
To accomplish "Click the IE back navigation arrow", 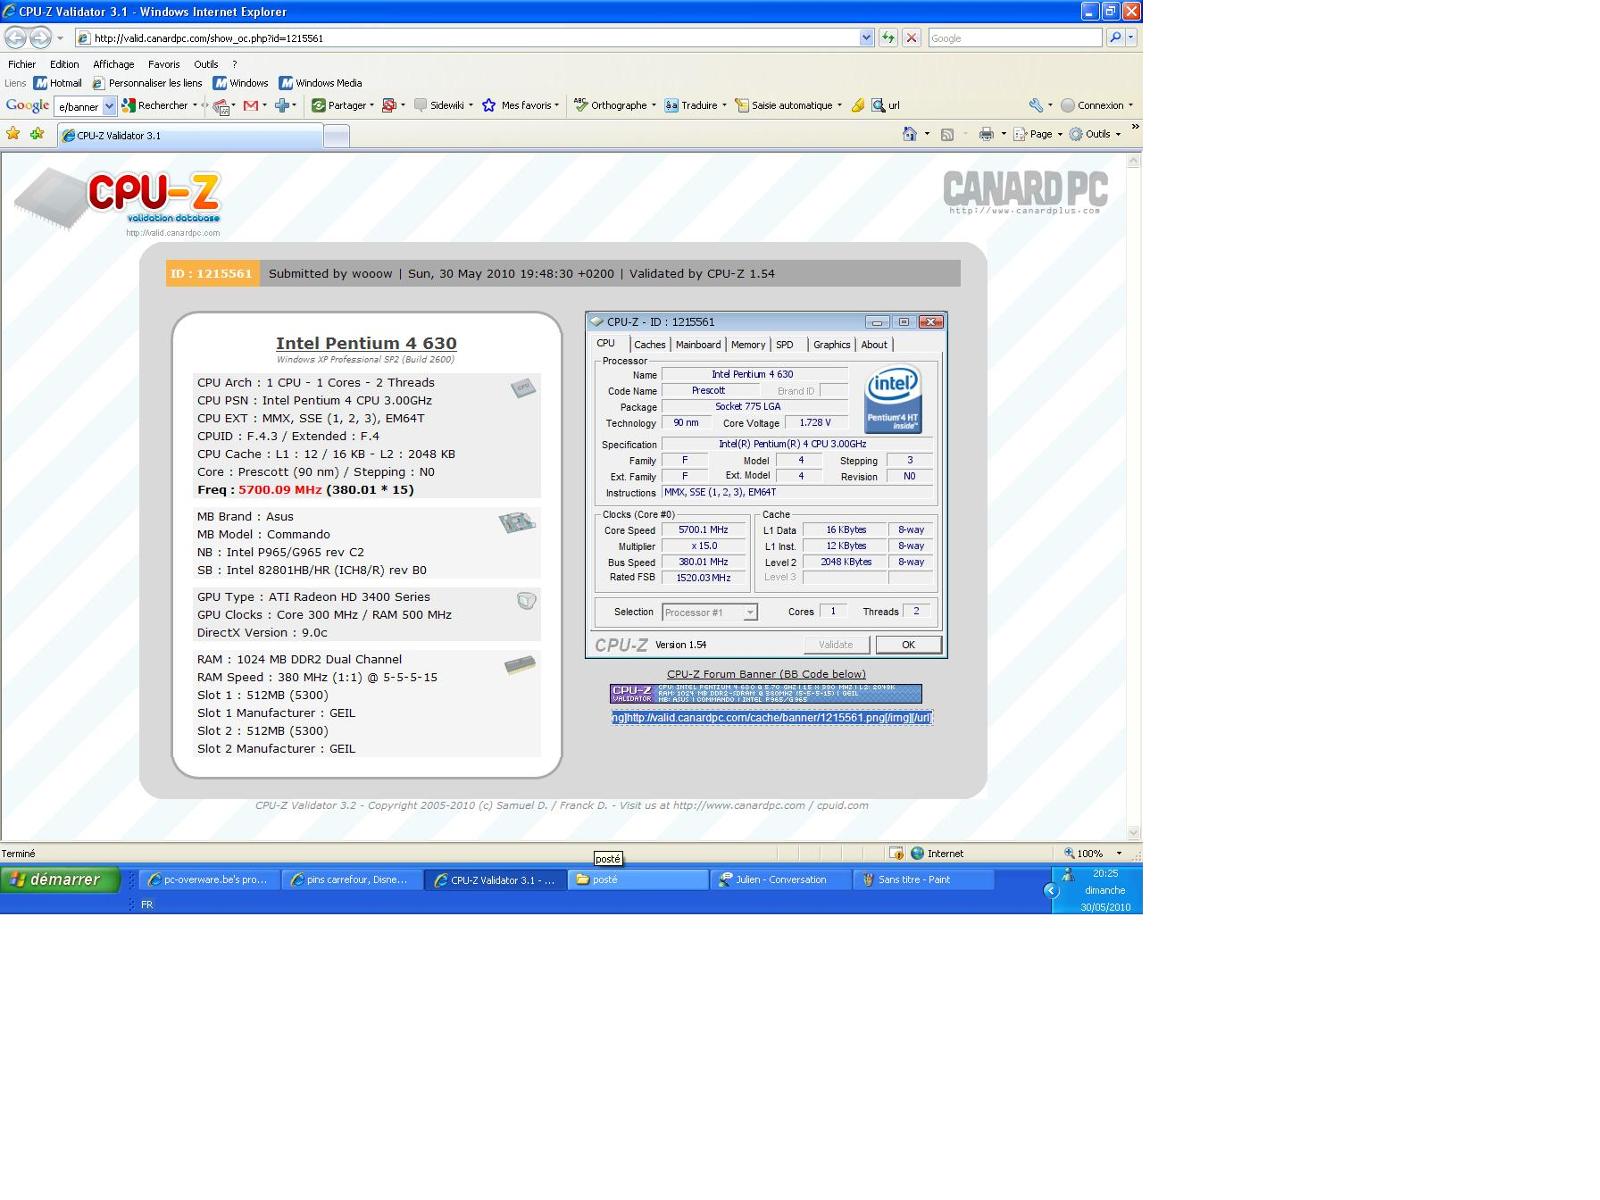I will (x=15, y=38).
